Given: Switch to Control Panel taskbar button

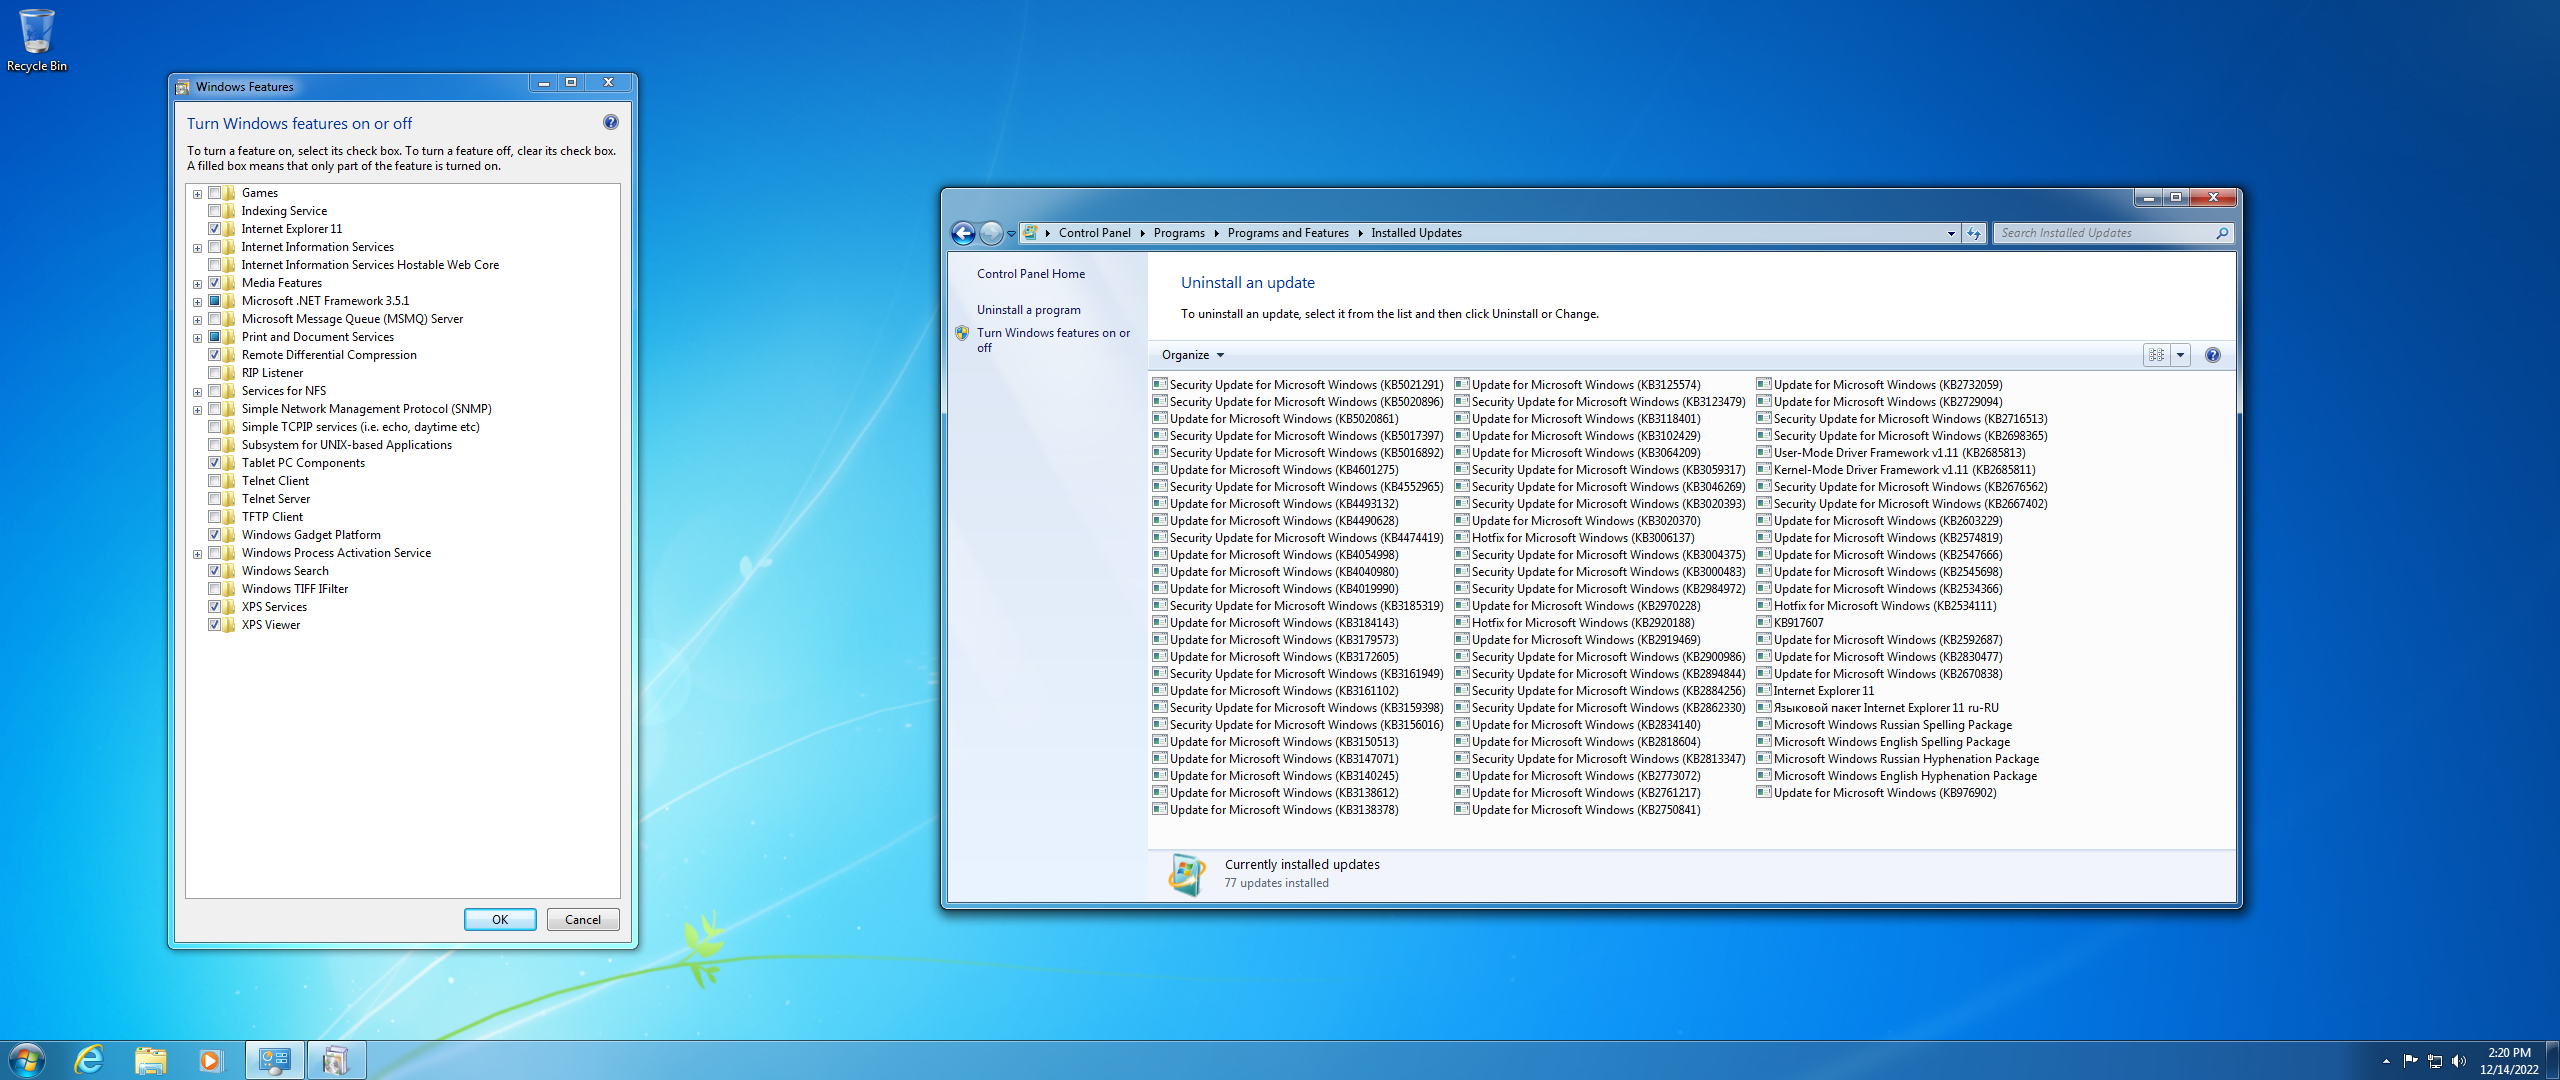Looking at the screenshot, I should (274, 1060).
